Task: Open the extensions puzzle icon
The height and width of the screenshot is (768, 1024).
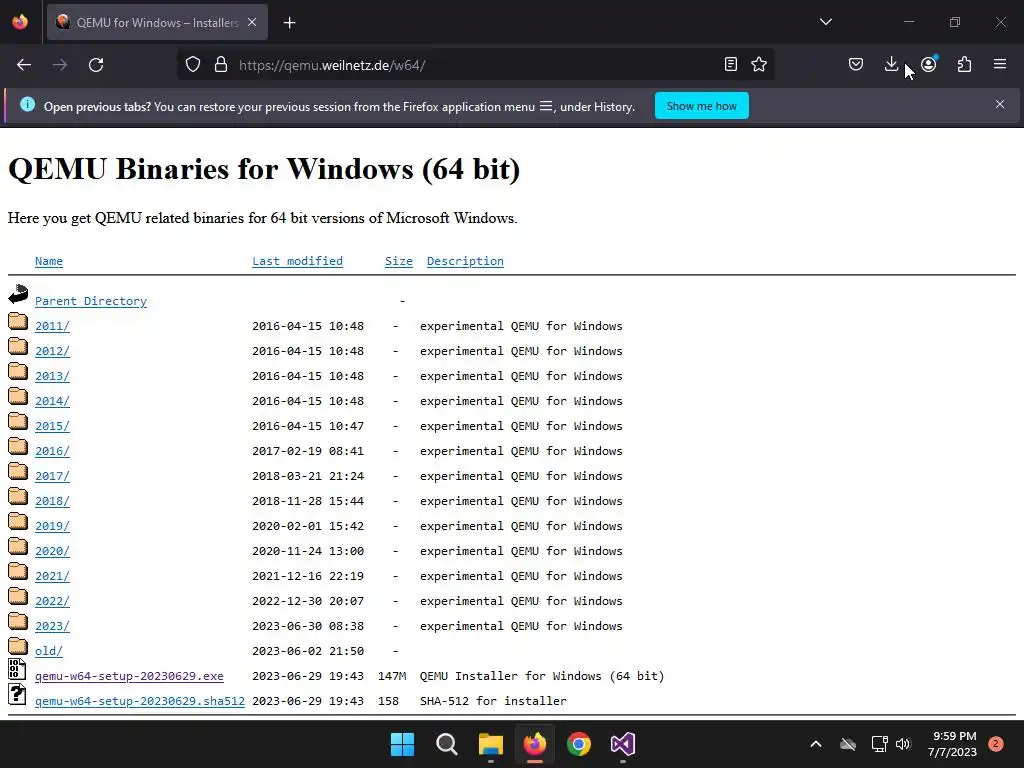Action: pos(965,64)
